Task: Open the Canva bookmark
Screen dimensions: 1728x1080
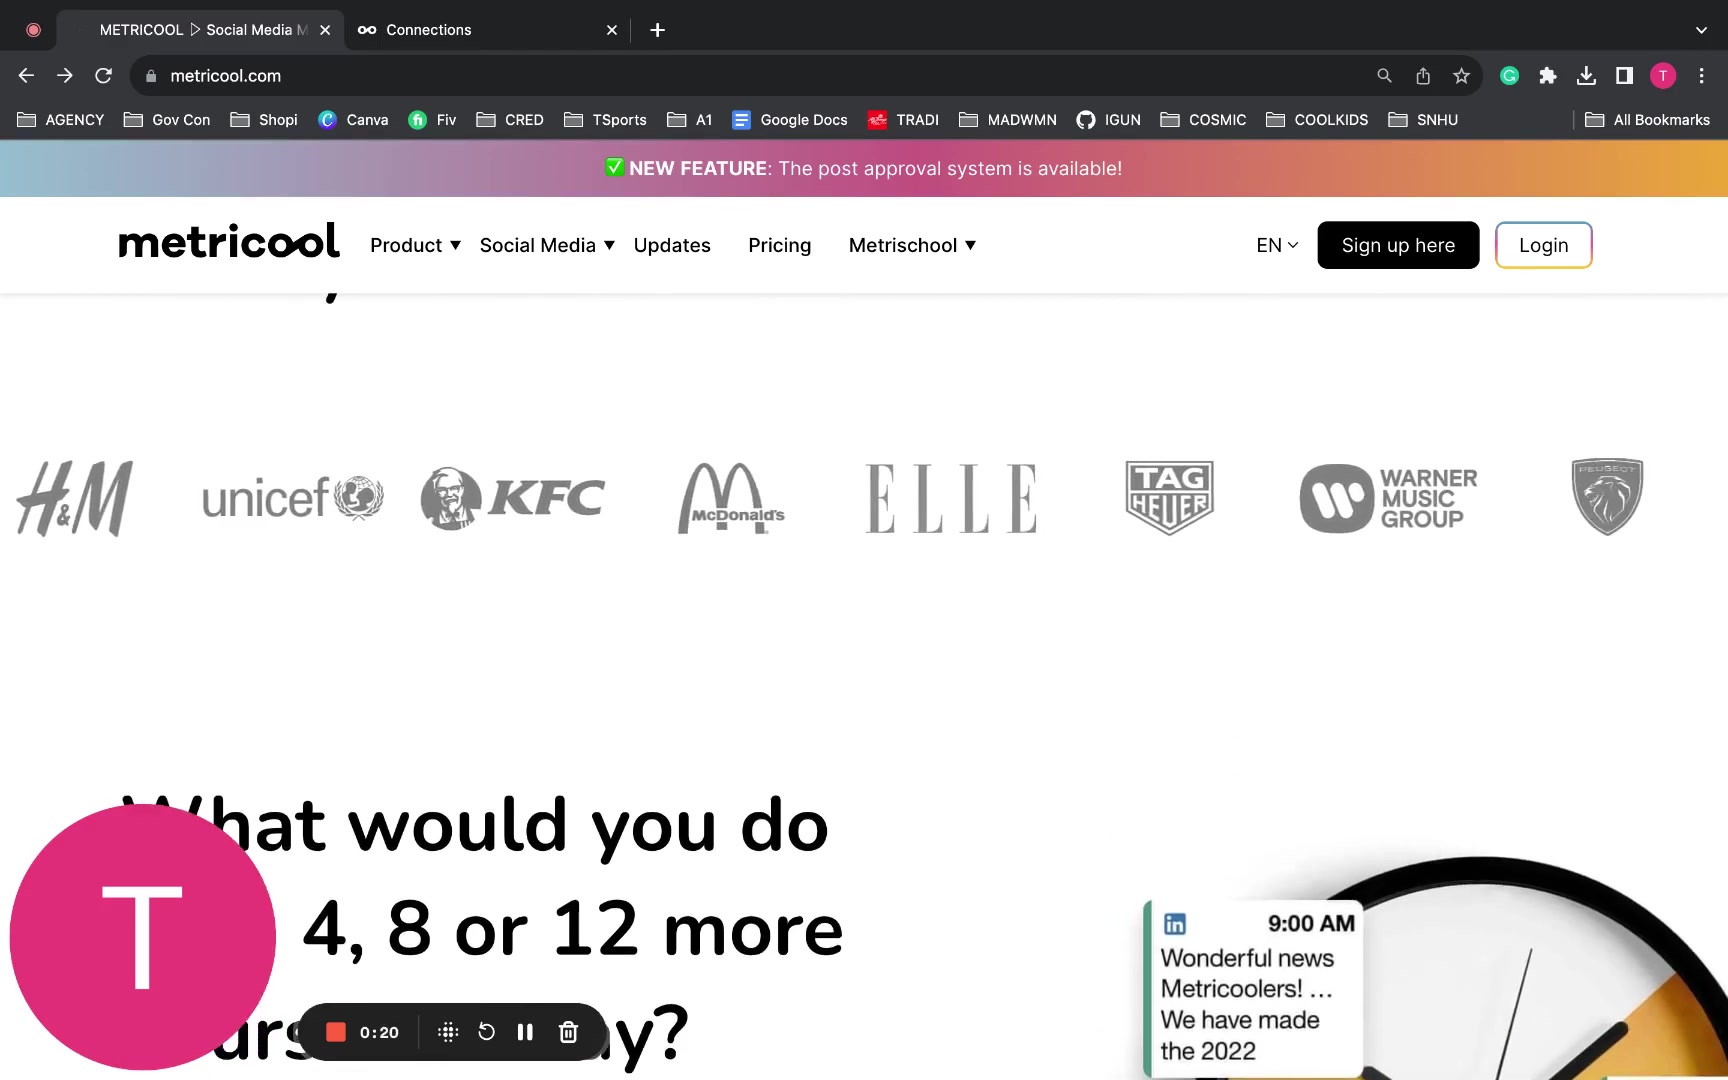Action: point(353,120)
